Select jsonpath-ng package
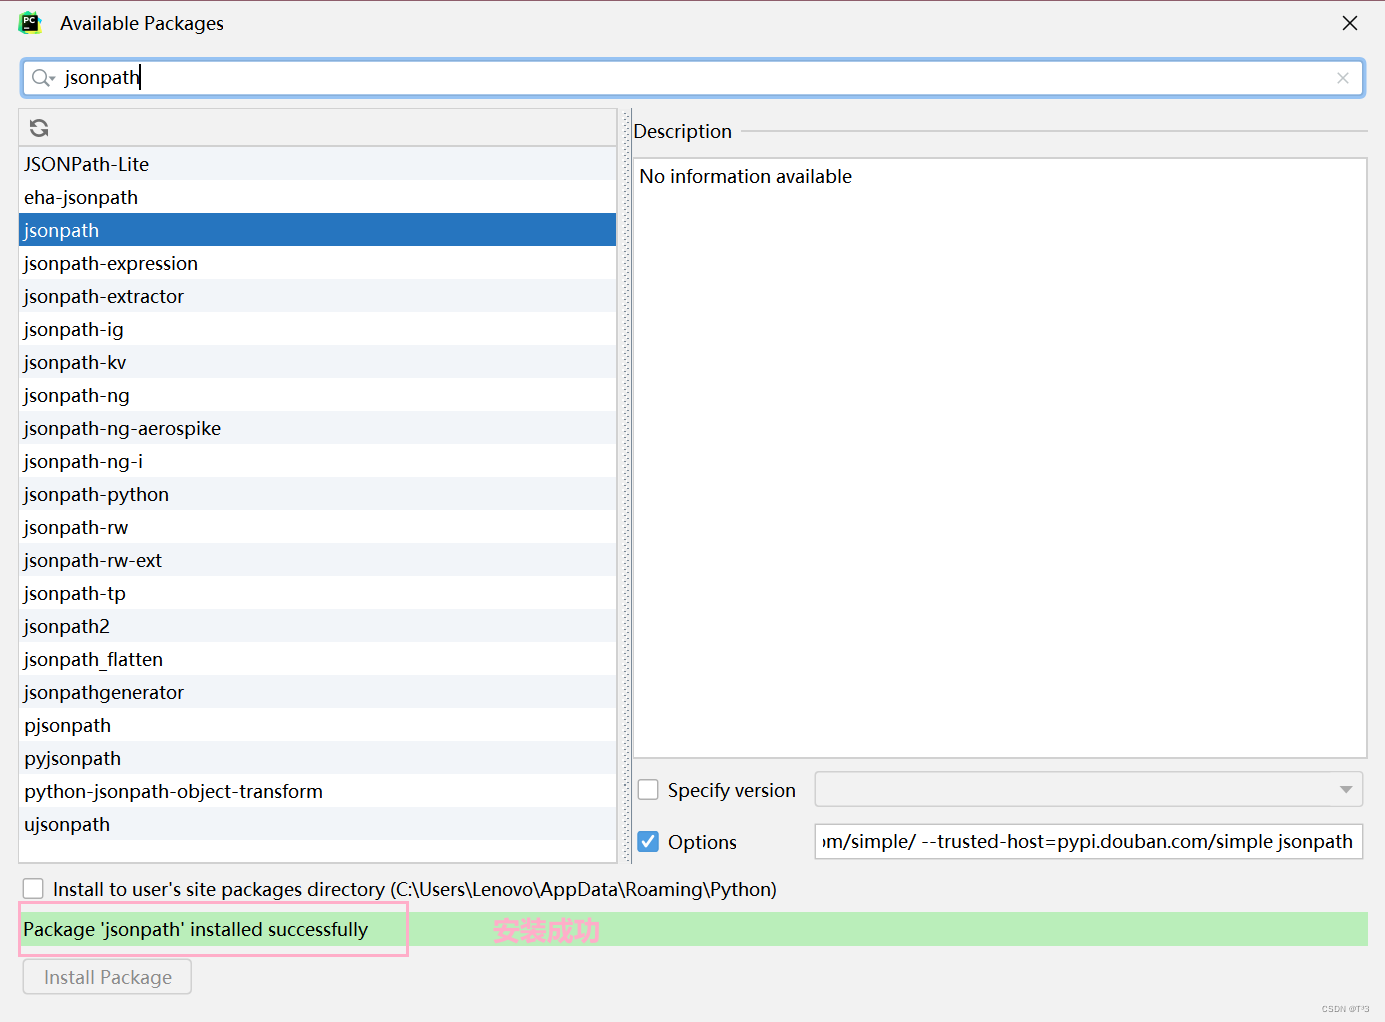The image size is (1385, 1022). point(317,395)
